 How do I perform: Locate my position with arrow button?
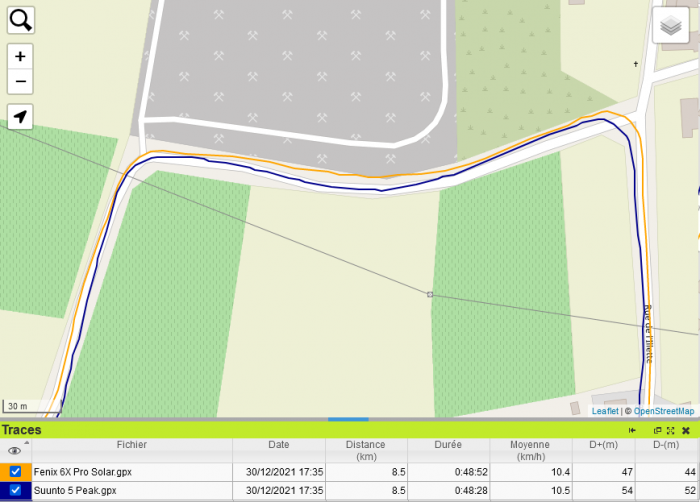pos(20,117)
